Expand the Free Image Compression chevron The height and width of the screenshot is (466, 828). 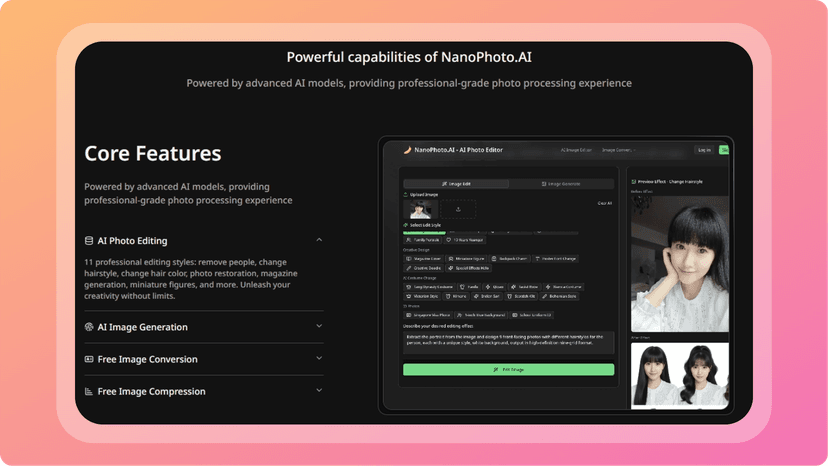(319, 390)
